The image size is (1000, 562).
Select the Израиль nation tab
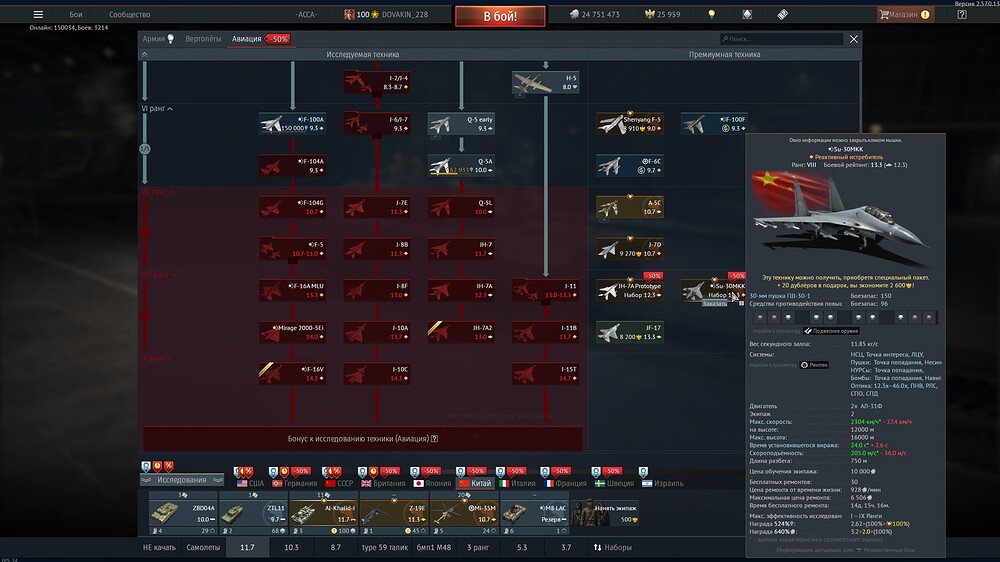(662, 484)
